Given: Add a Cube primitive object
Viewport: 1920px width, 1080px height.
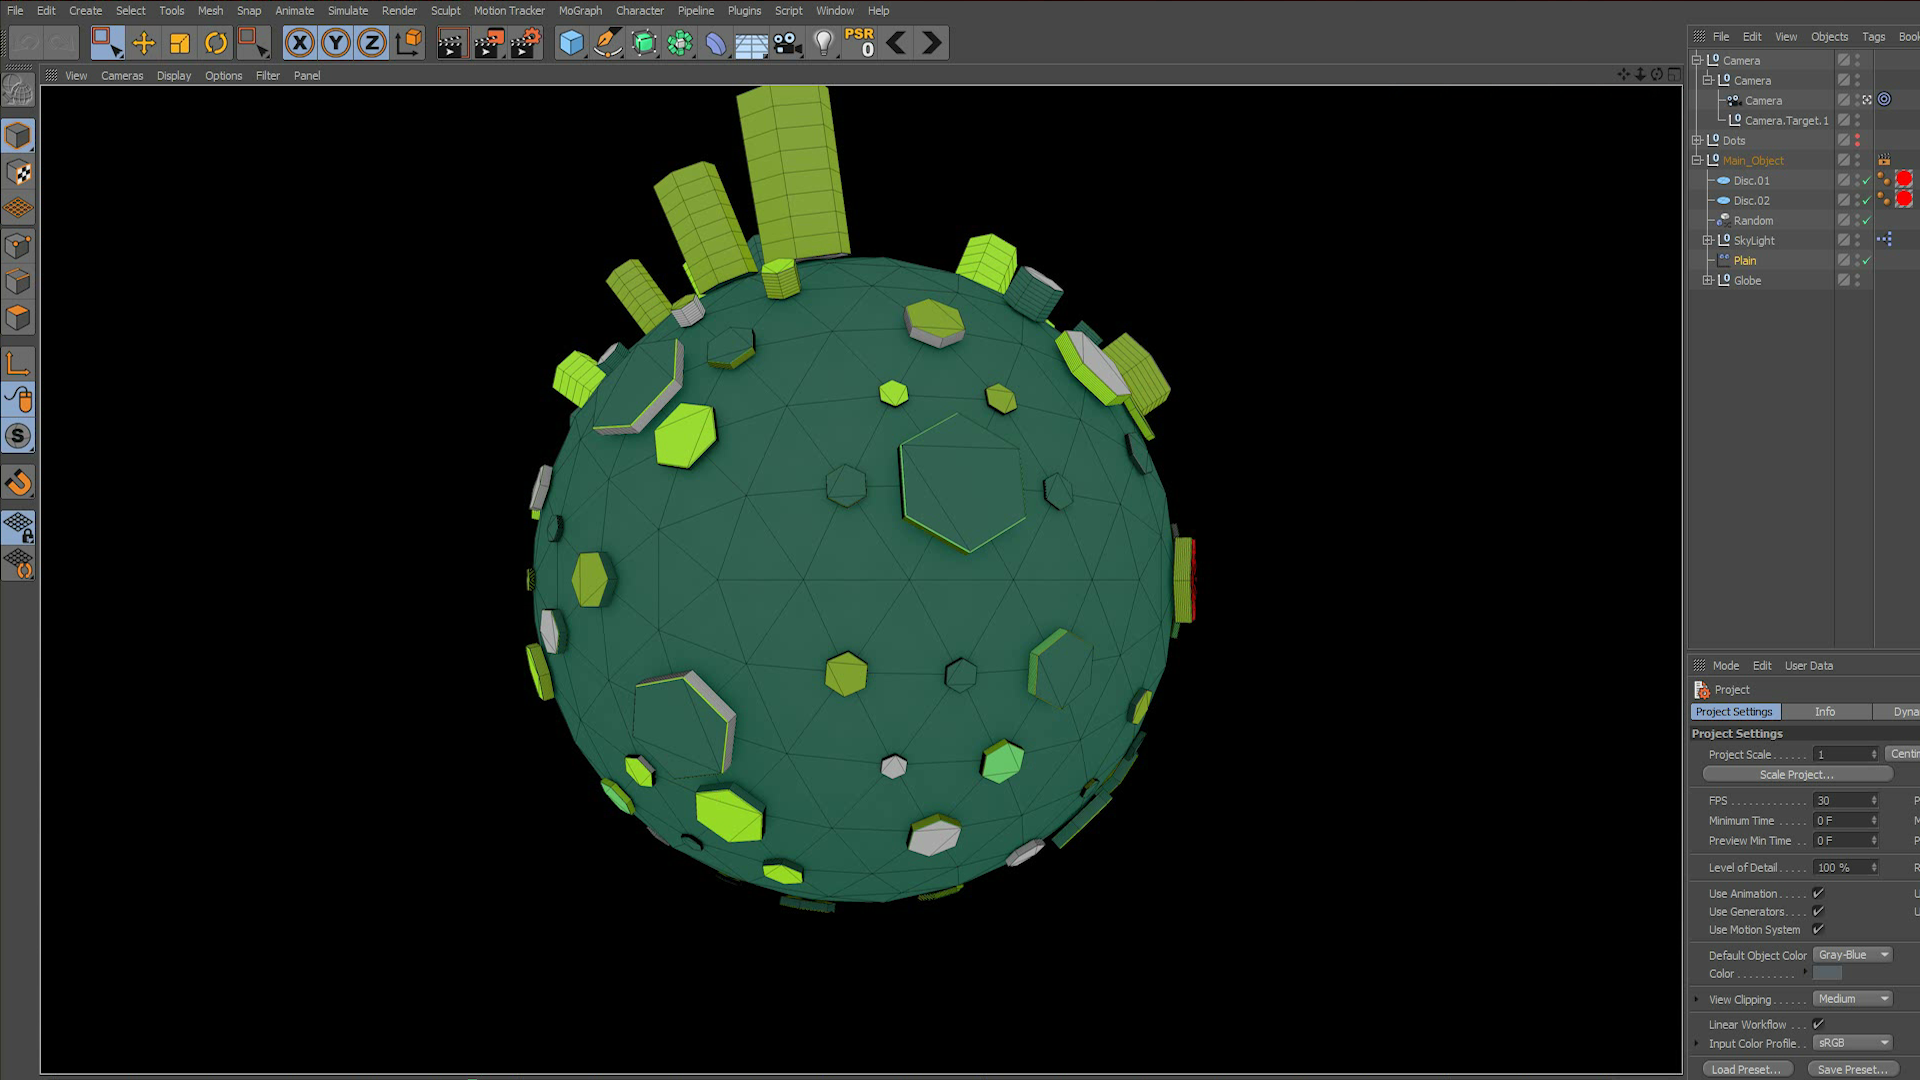Looking at the screenshot, I should (570, 43).
